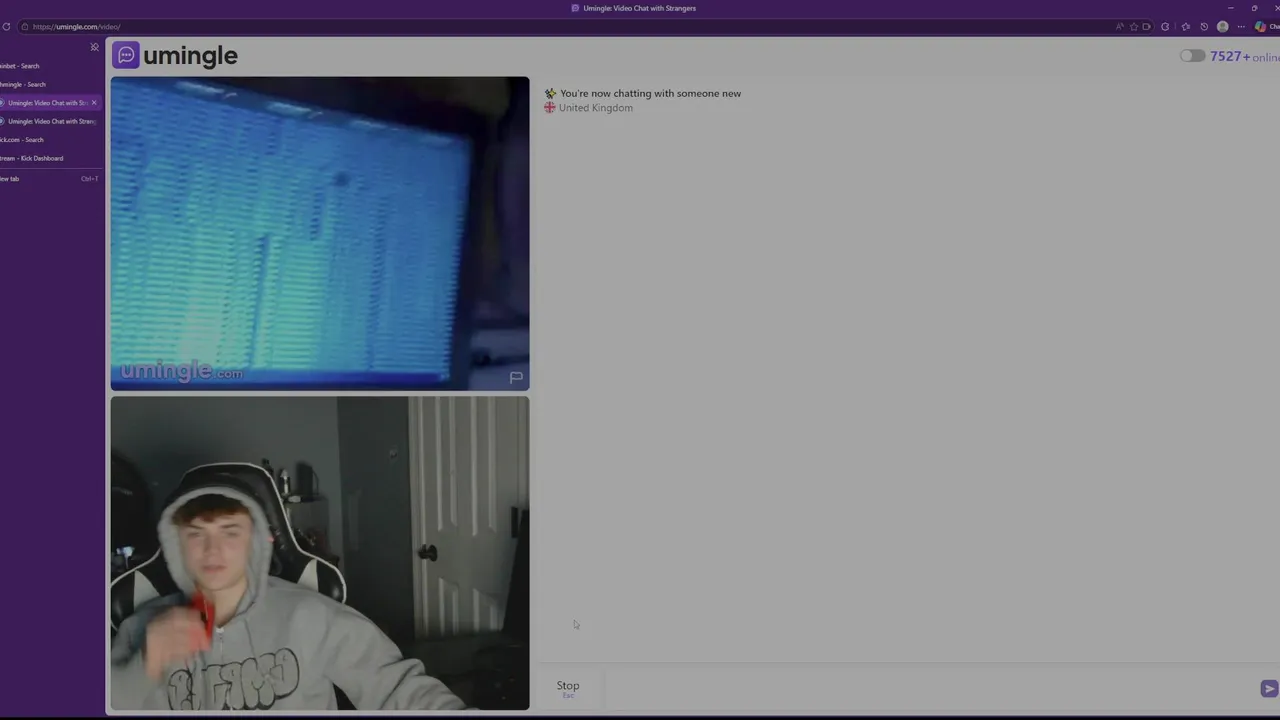Screen dimensions: 1280x720
Task: Close the active Umingle Video Chat tab
Action: click(94, 103)
